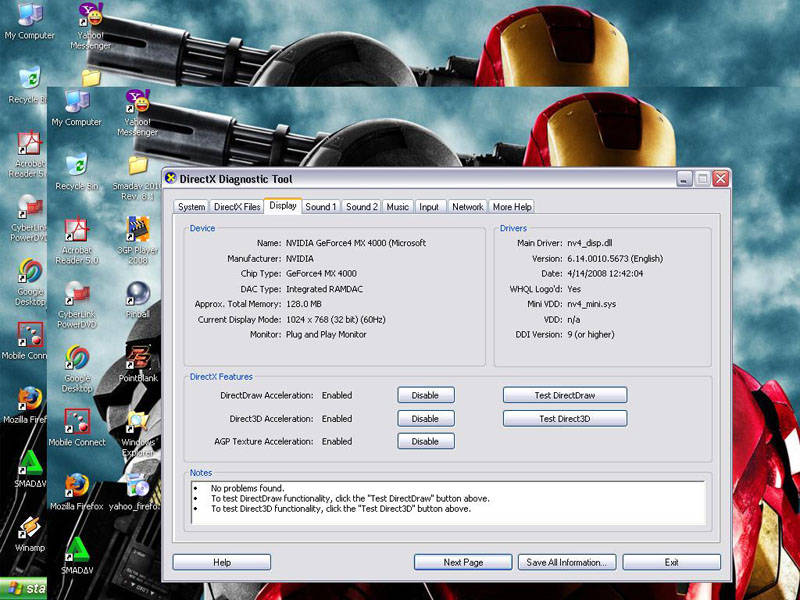The image size is (800, 600).
Task: Select the Yahoo! Messenger icon above the Smadav 2010 folder
Action: pyautogui.click(x=138, y=112)
